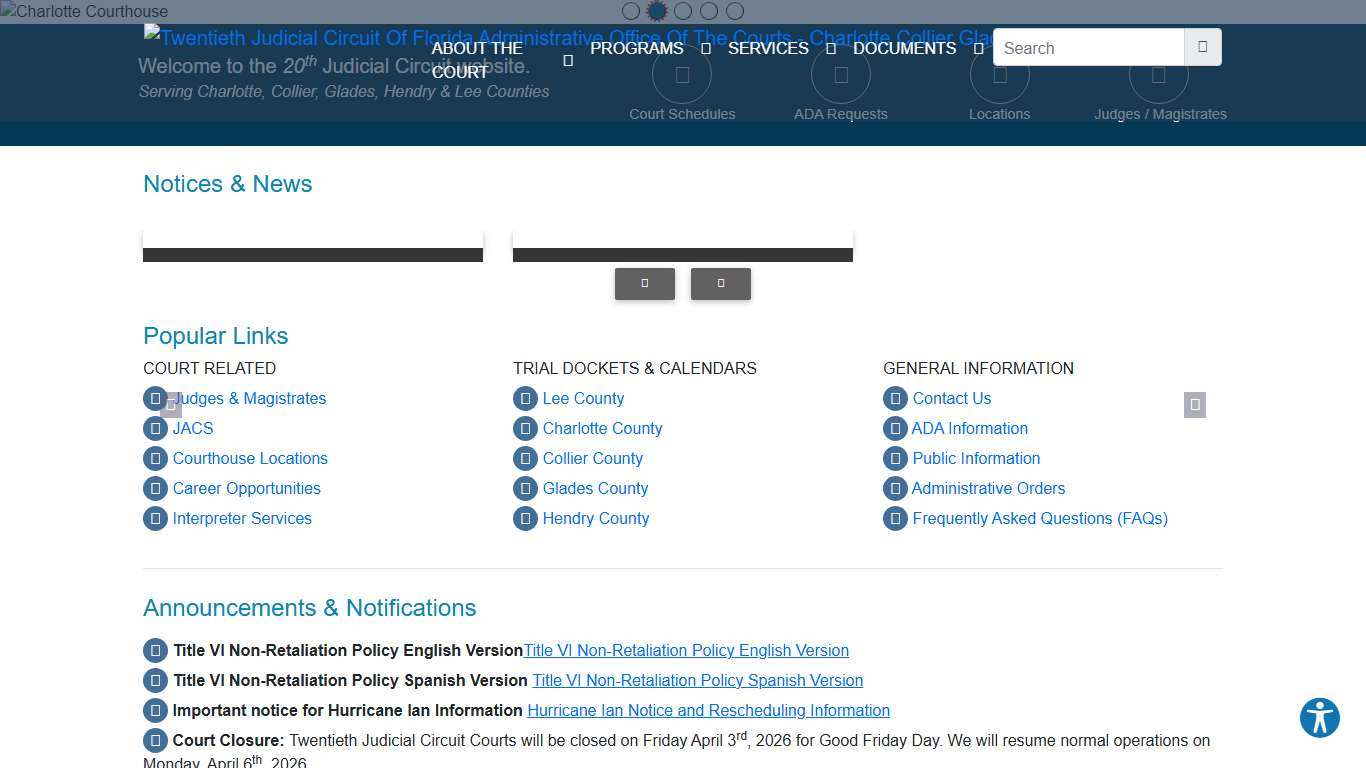Click the Locations circle icon
1366x768 pixels.
999,75
